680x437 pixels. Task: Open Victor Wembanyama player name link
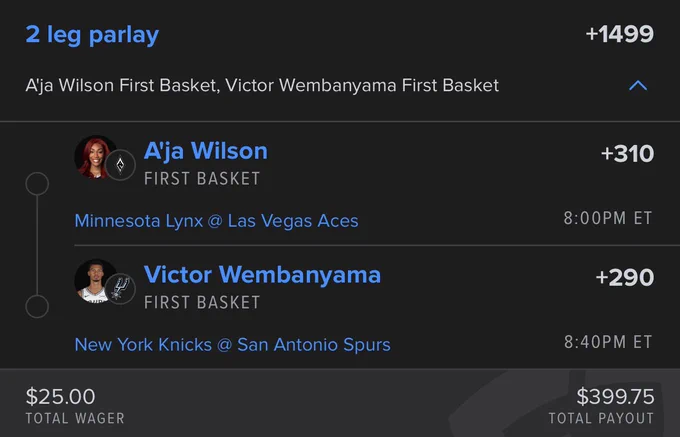coord(262,275)
